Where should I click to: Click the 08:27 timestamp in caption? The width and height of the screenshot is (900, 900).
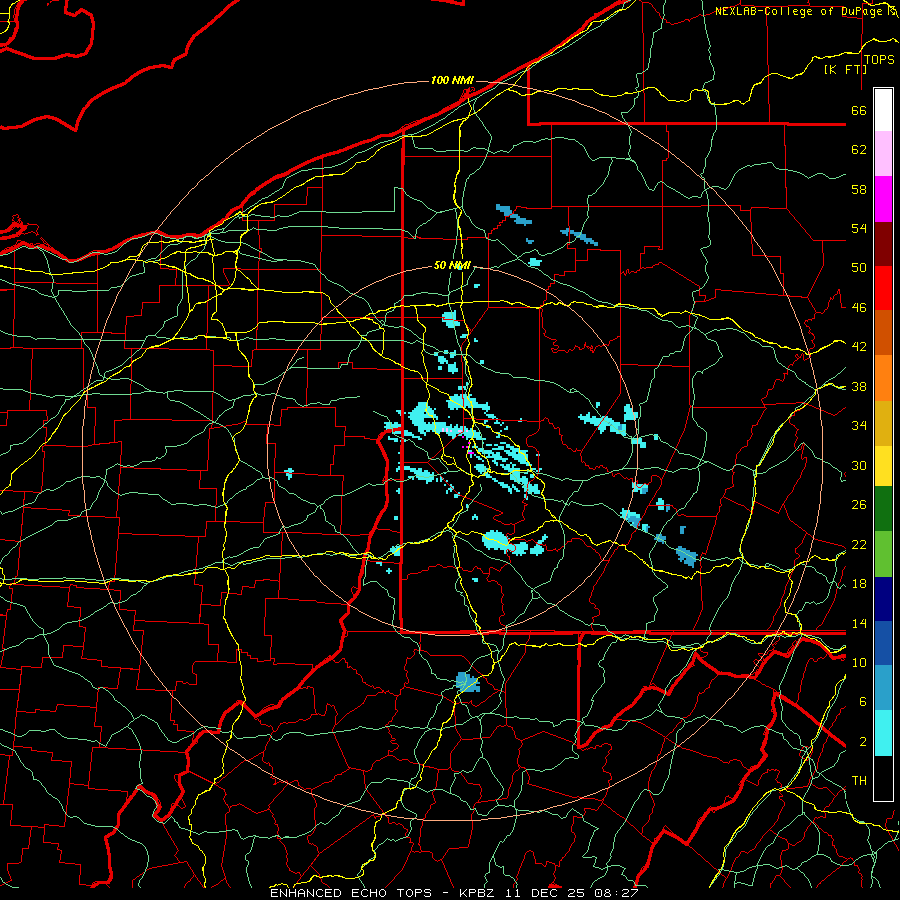pyautogui.click(x=617, y=893)
